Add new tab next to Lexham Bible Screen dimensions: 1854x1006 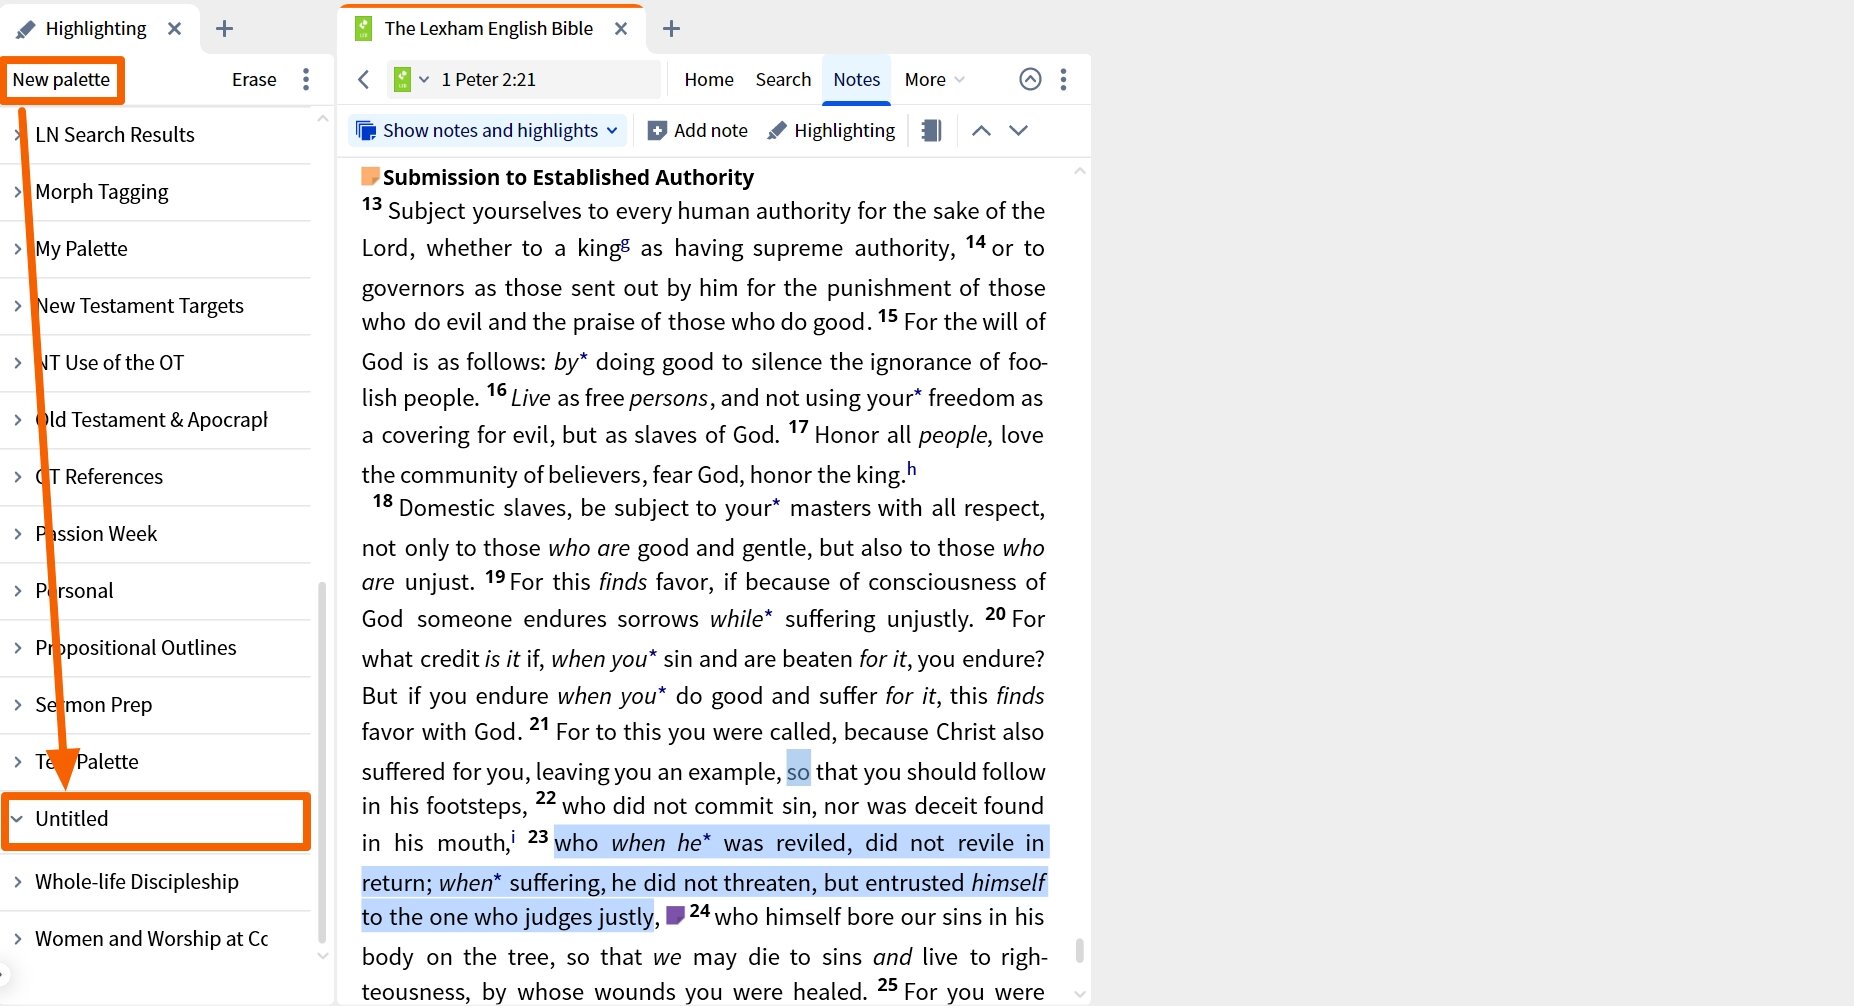[672, 29]
